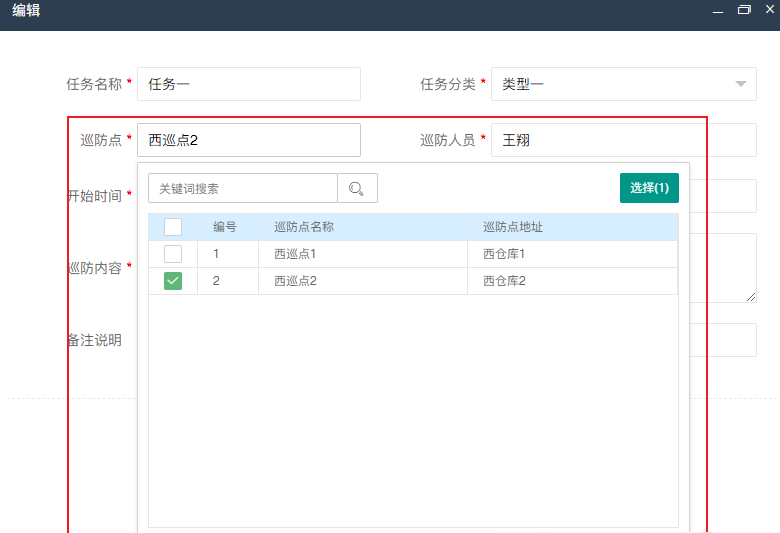Toggle the select-all checkbox in table header
Screen dimensions: 780x533
pos(173,227)
